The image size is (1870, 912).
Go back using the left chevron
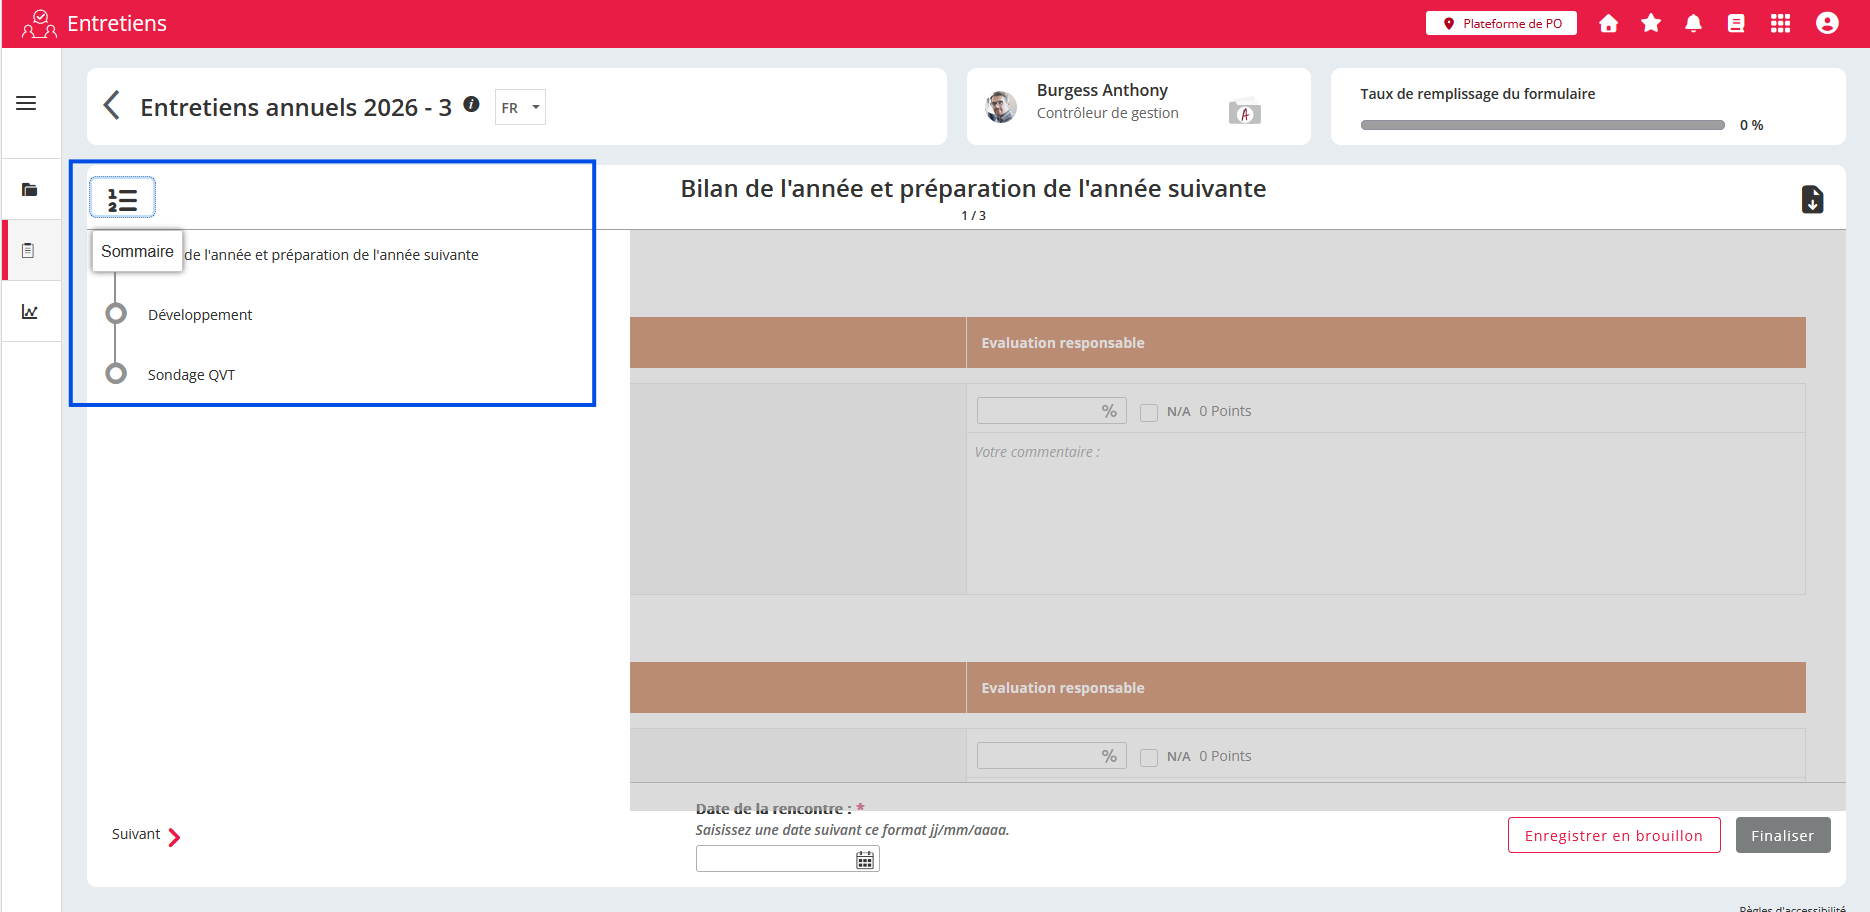[112, 106]
